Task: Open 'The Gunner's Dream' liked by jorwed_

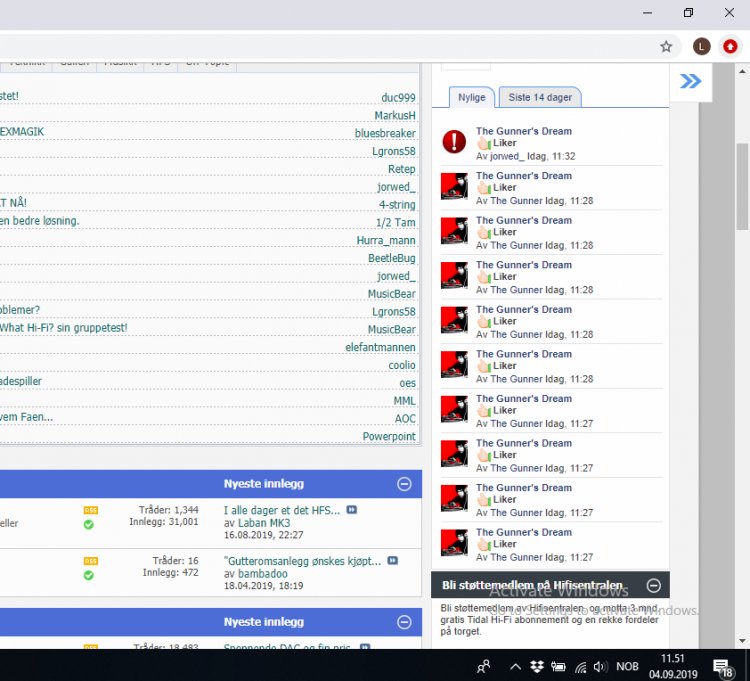Action: tap(524, 131)
